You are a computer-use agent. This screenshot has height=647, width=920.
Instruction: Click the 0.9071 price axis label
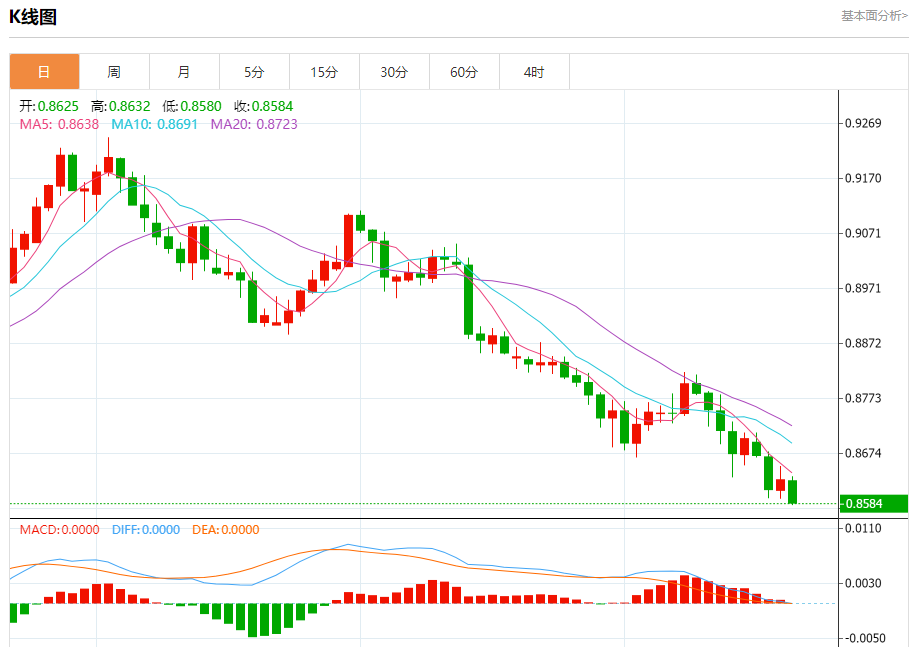pyautogui.click(x=863, y=233)
